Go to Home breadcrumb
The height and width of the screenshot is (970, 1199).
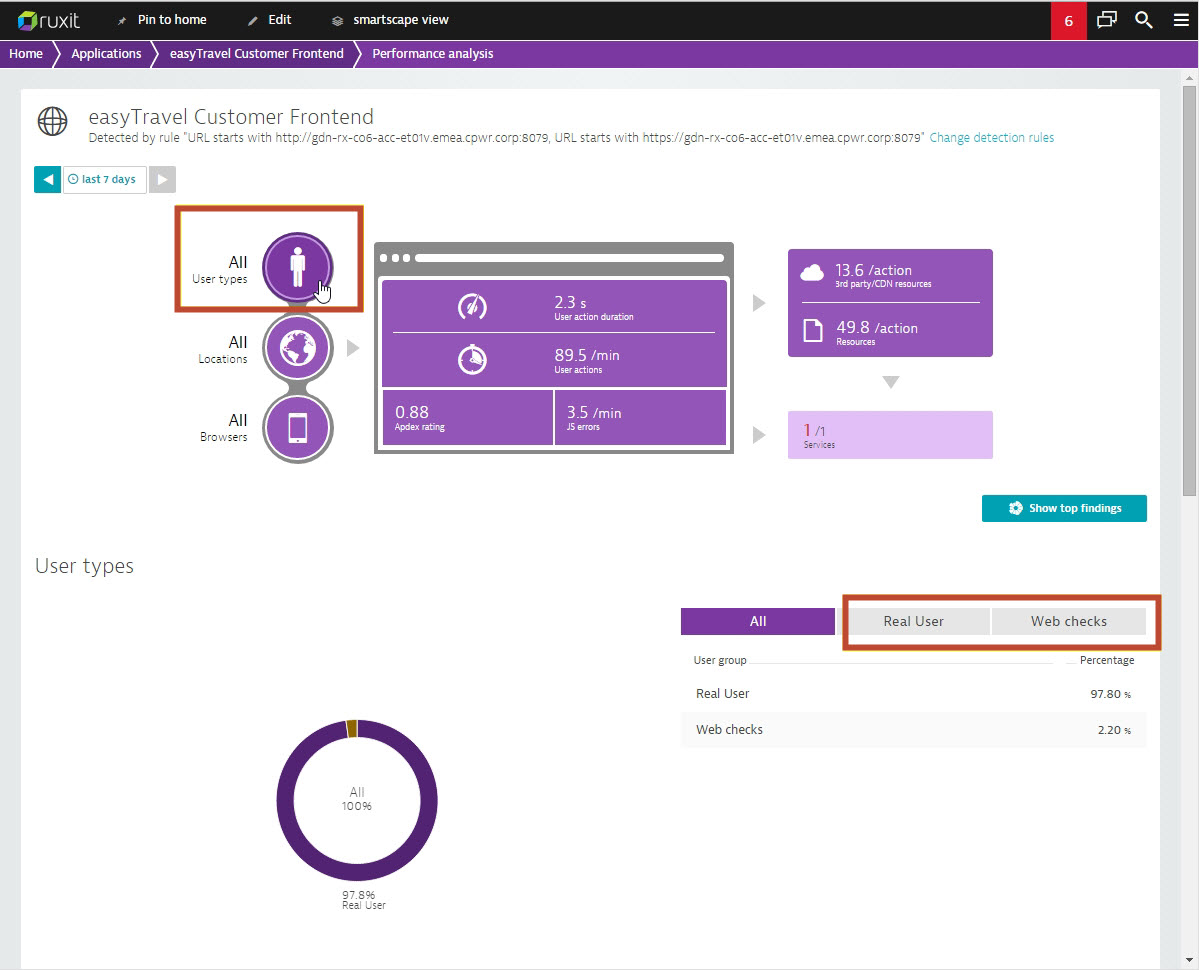tap(26, 54)
